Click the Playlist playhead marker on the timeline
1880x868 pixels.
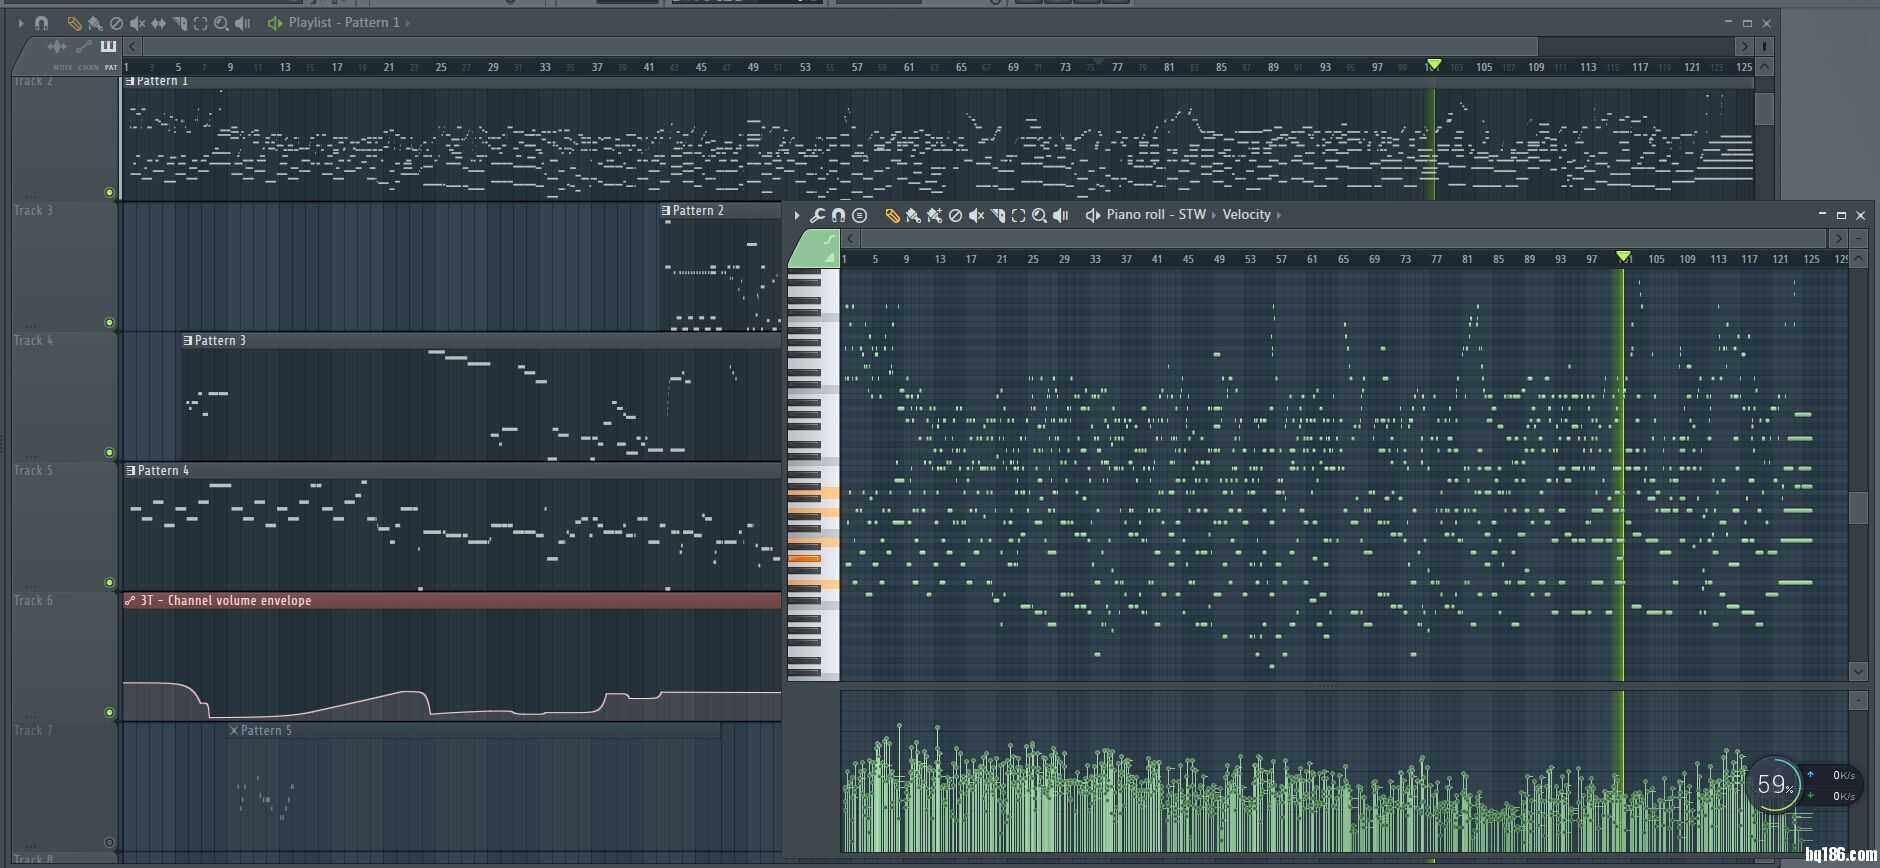click(x=1433, y=64)
